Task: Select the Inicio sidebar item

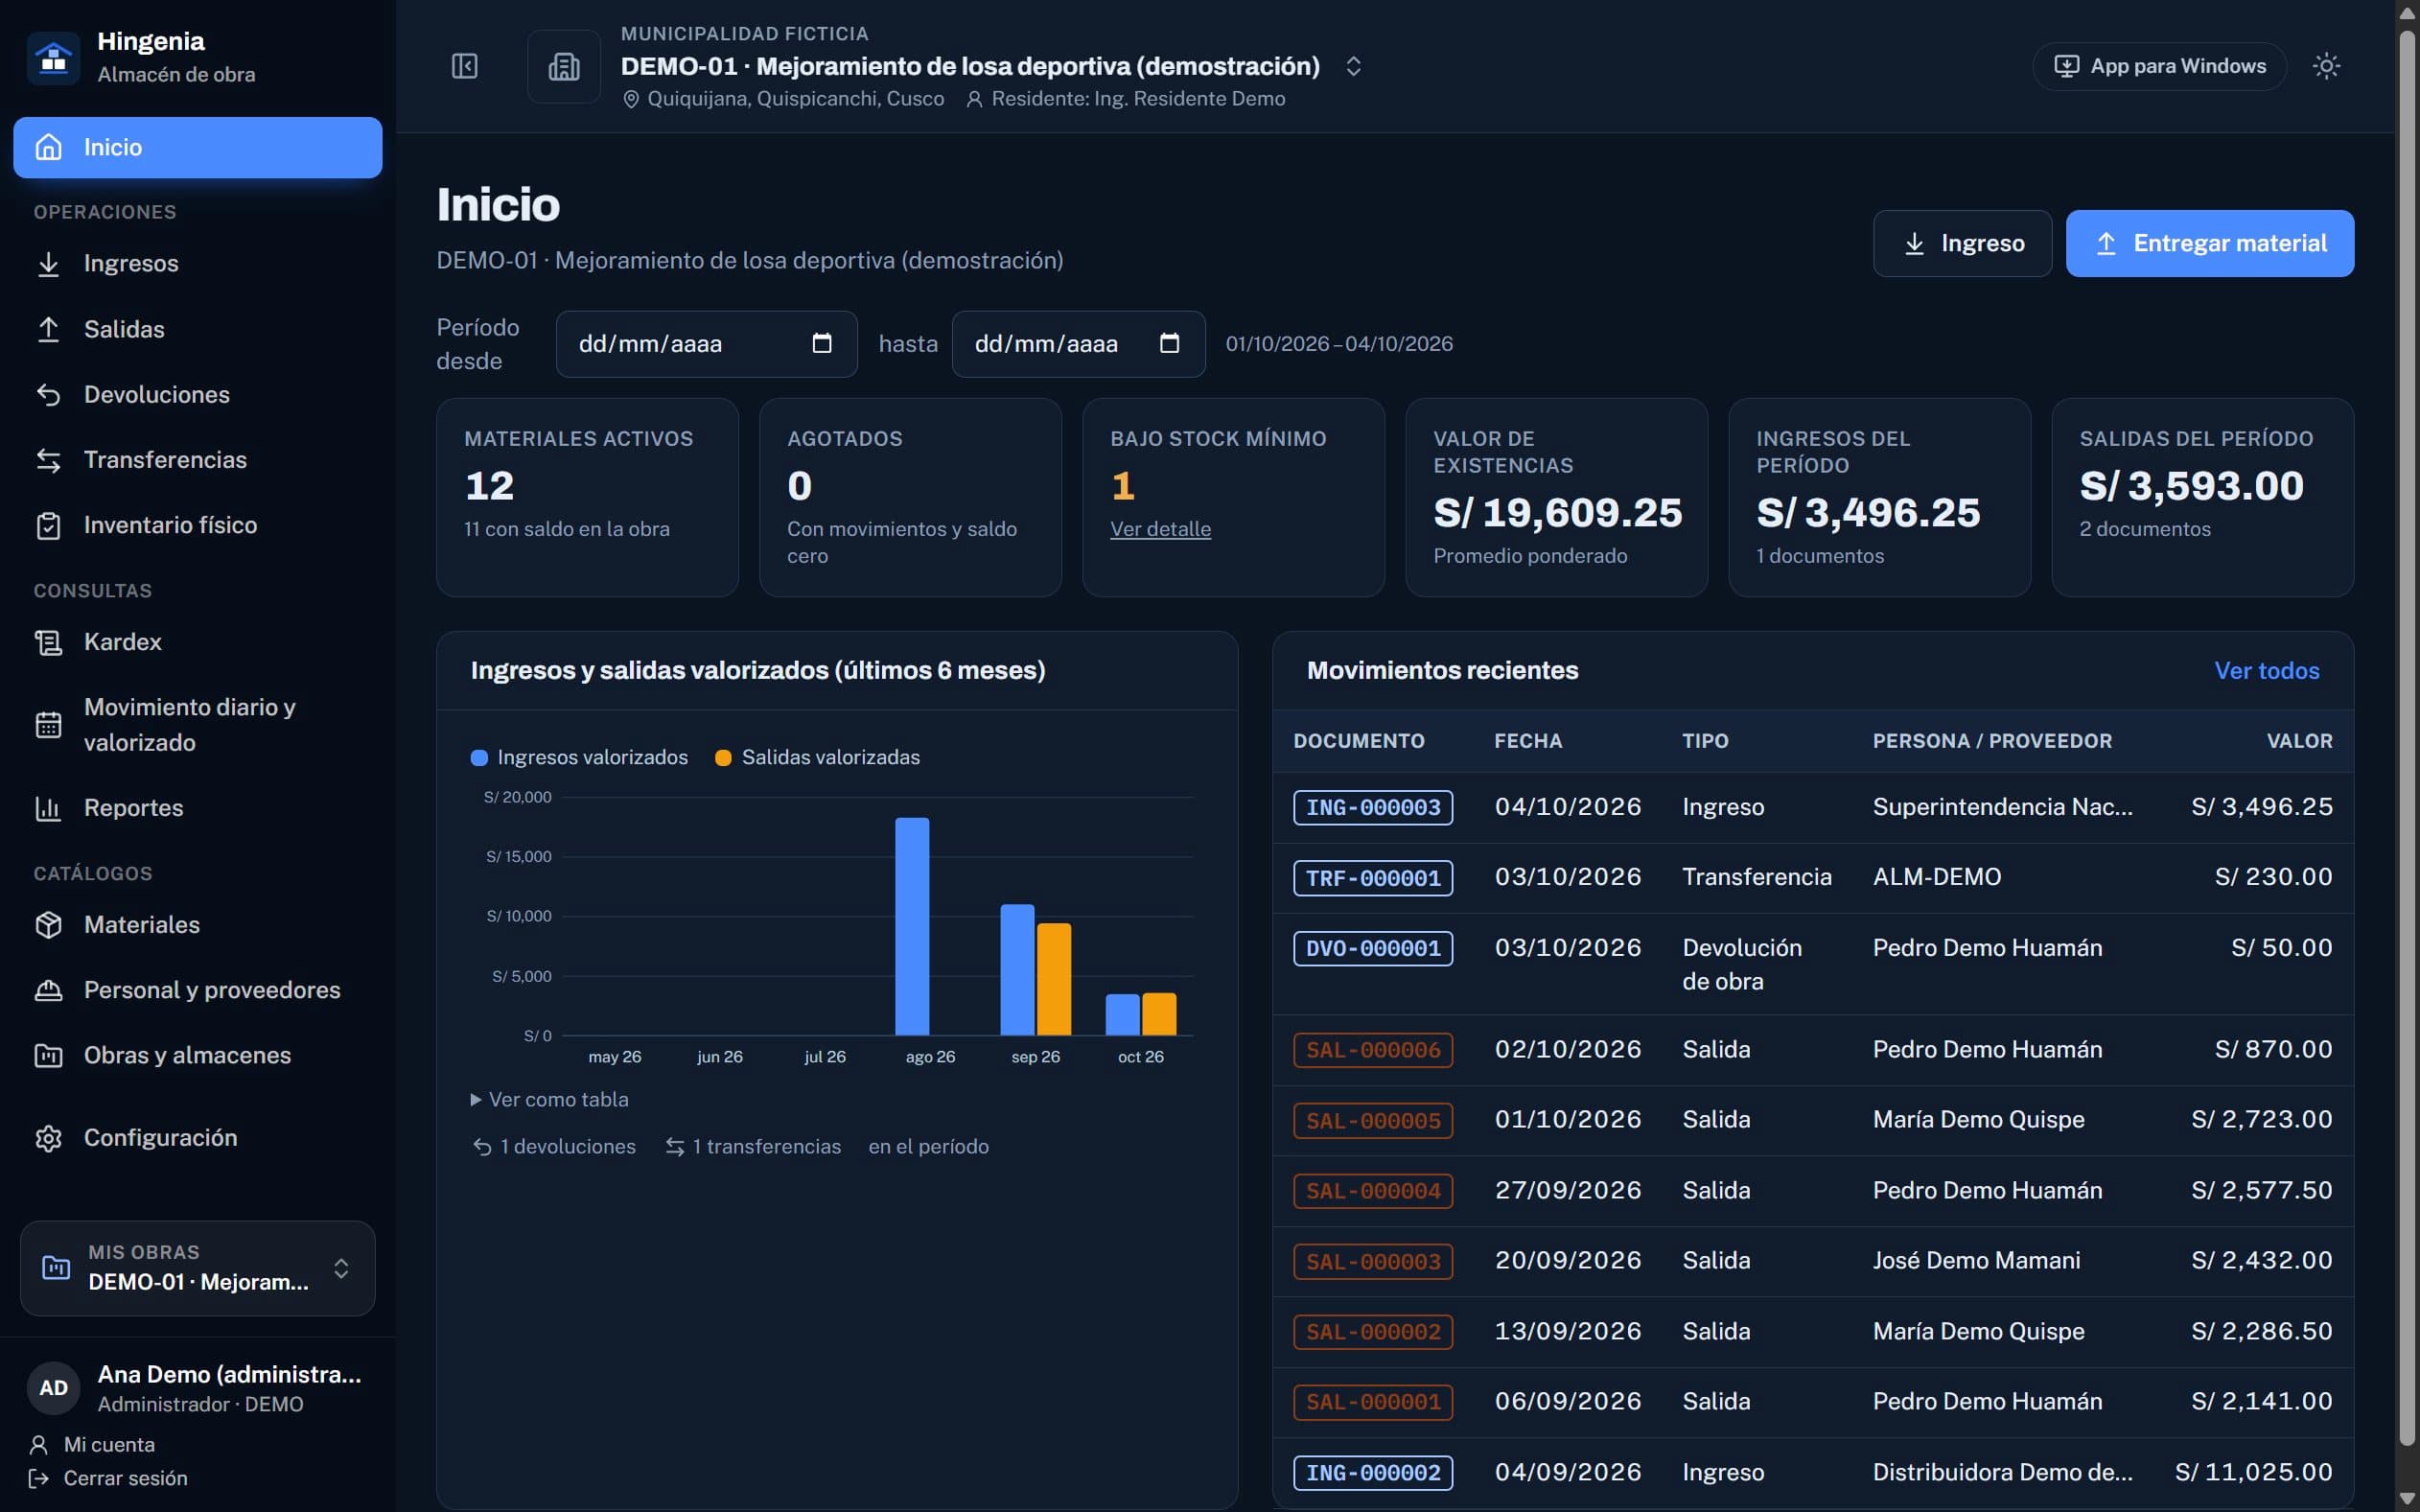Action: (198, 147)
